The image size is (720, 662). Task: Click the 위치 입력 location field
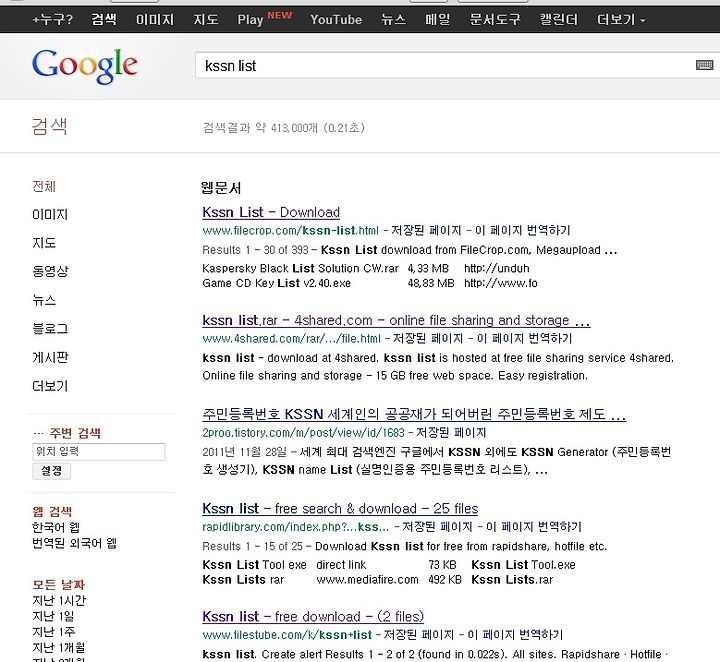pos(99,452)
